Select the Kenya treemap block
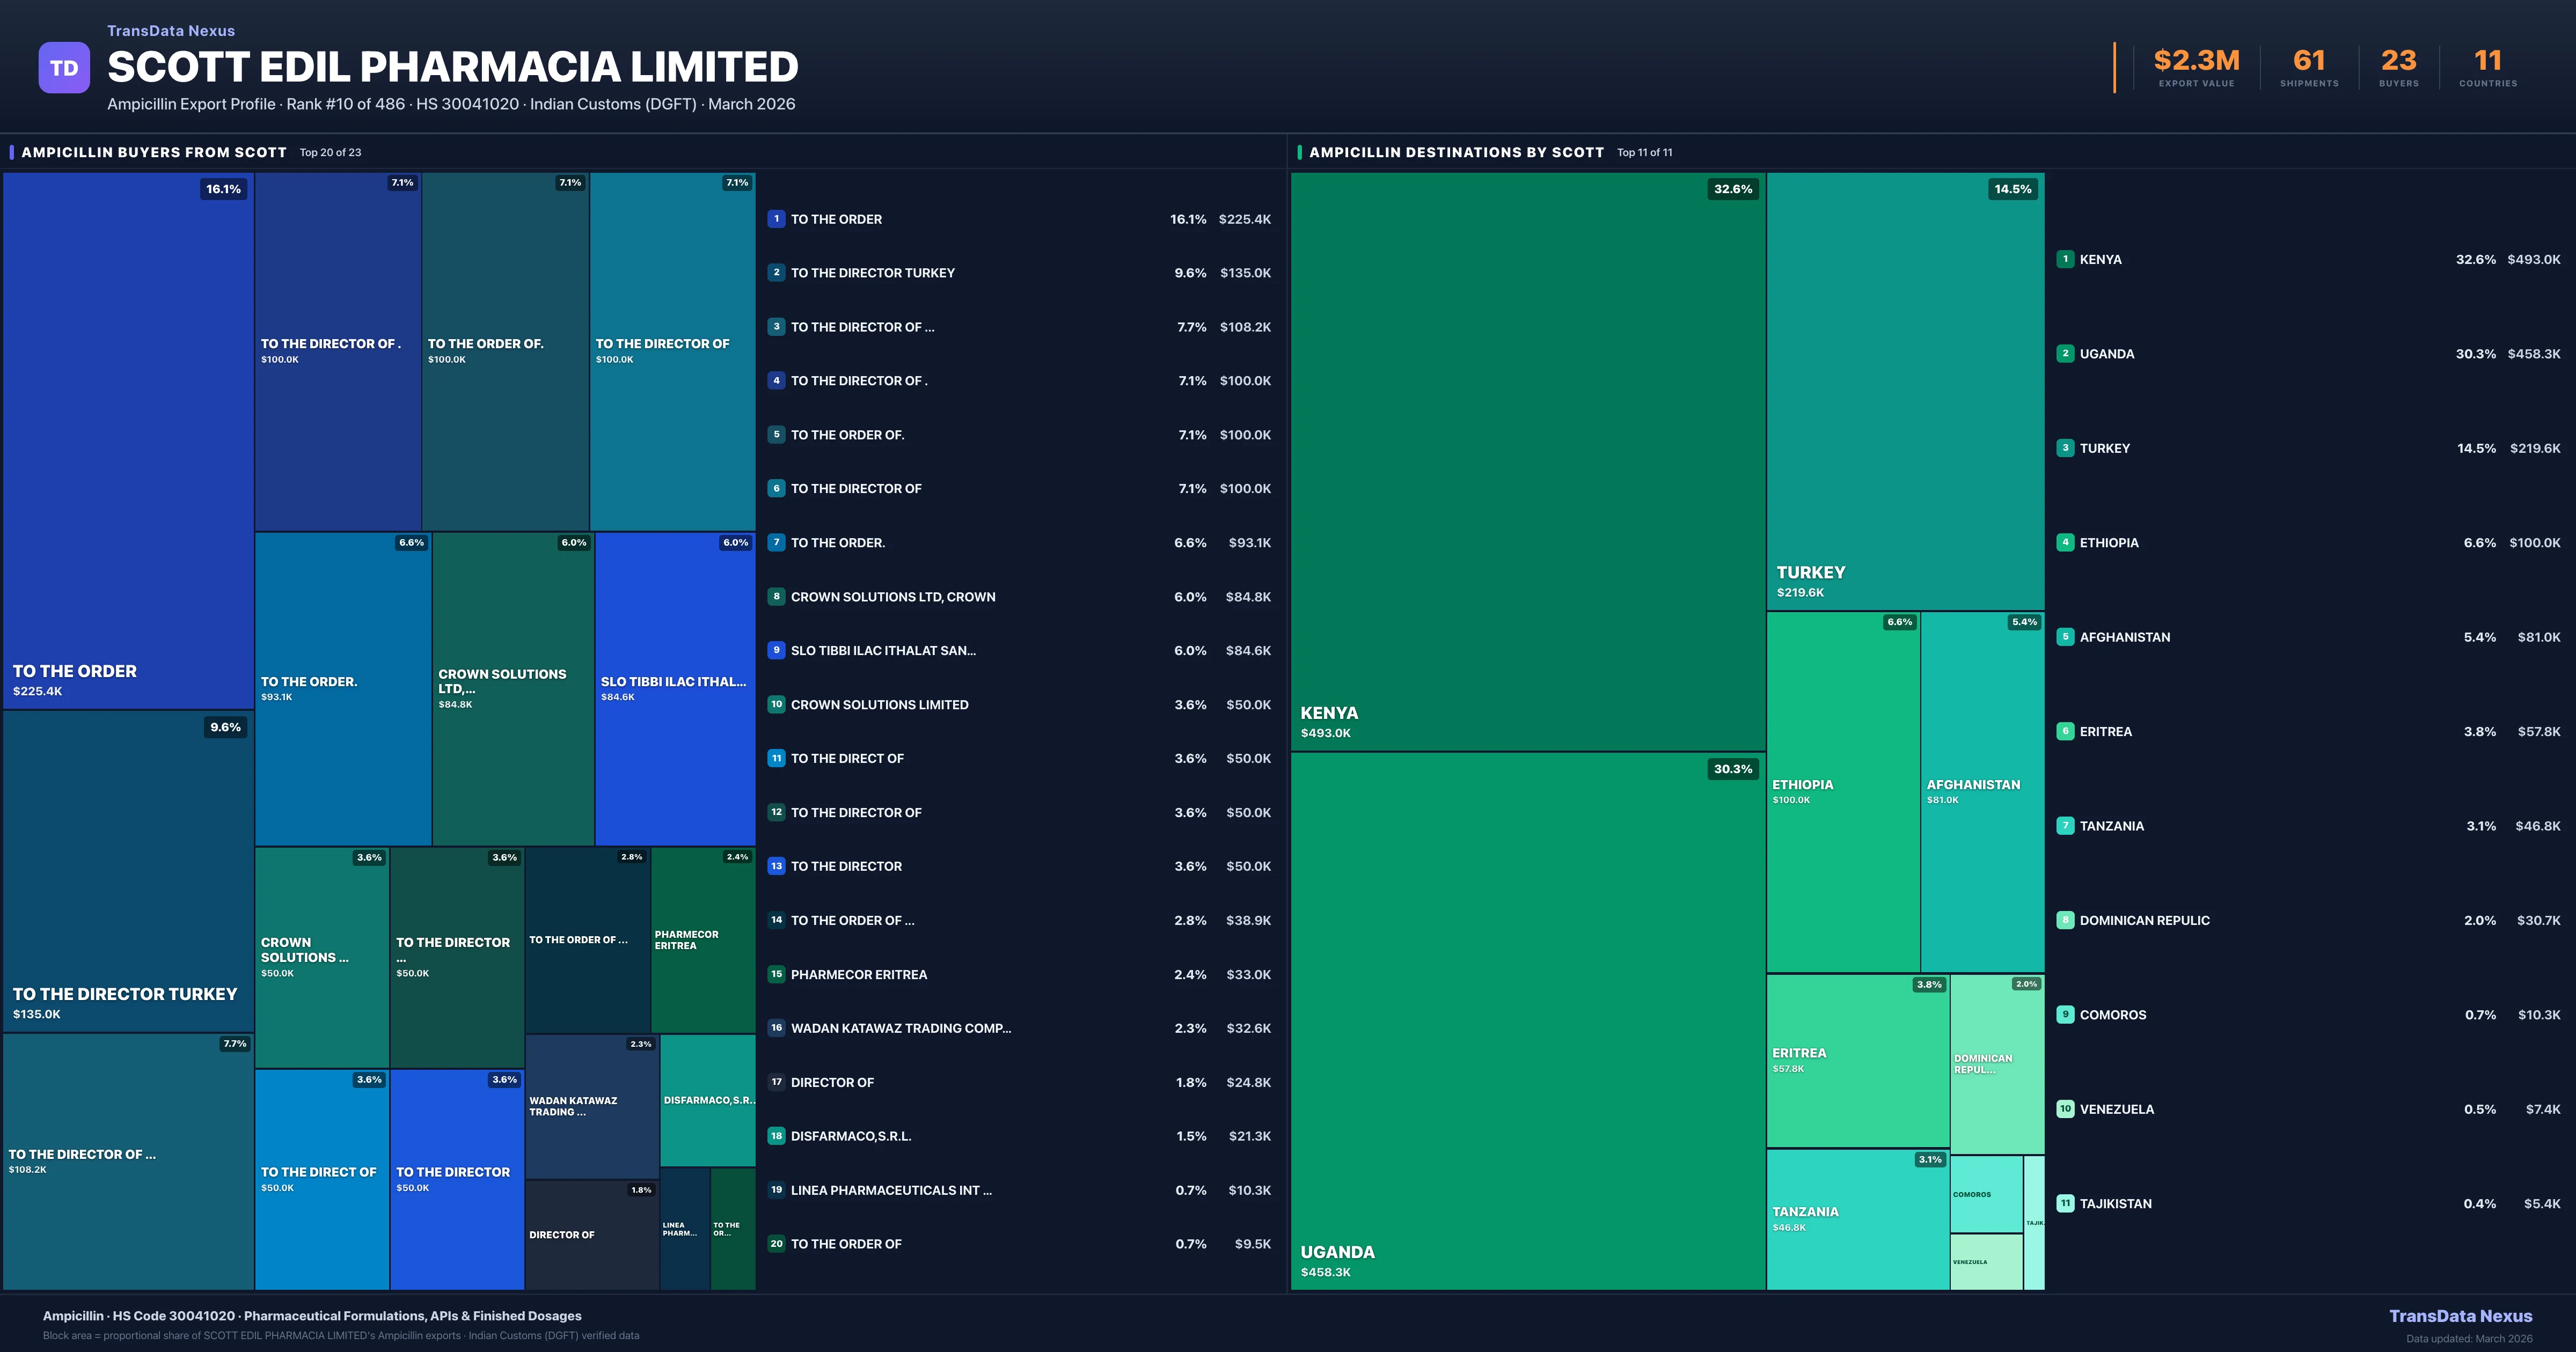Image resolution: width=2576 pixels, height=1352 pixels. (1527, 460)
